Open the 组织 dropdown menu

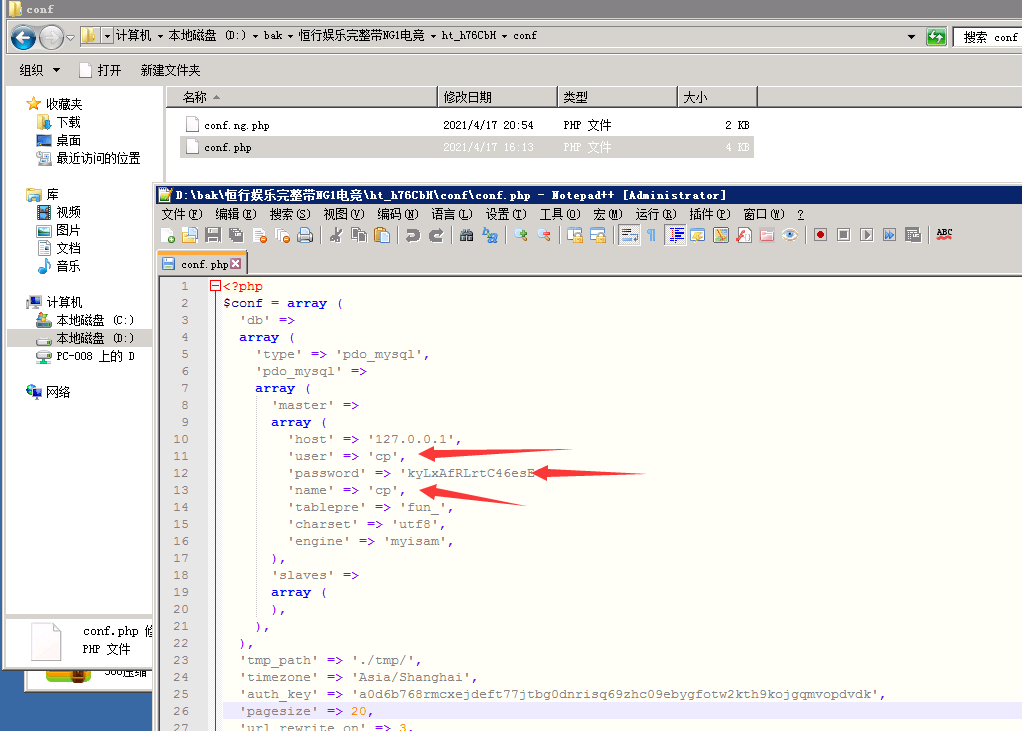tap(39, 70)
